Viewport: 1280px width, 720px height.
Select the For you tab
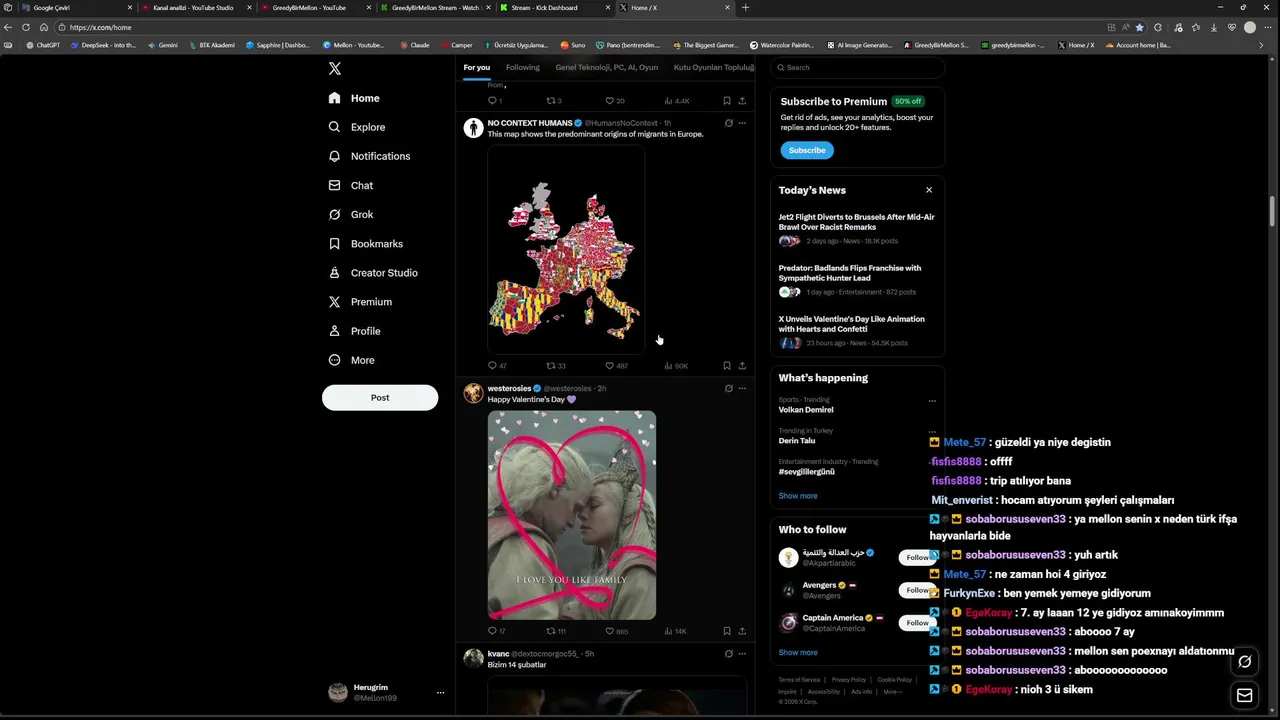click(476, 67)
